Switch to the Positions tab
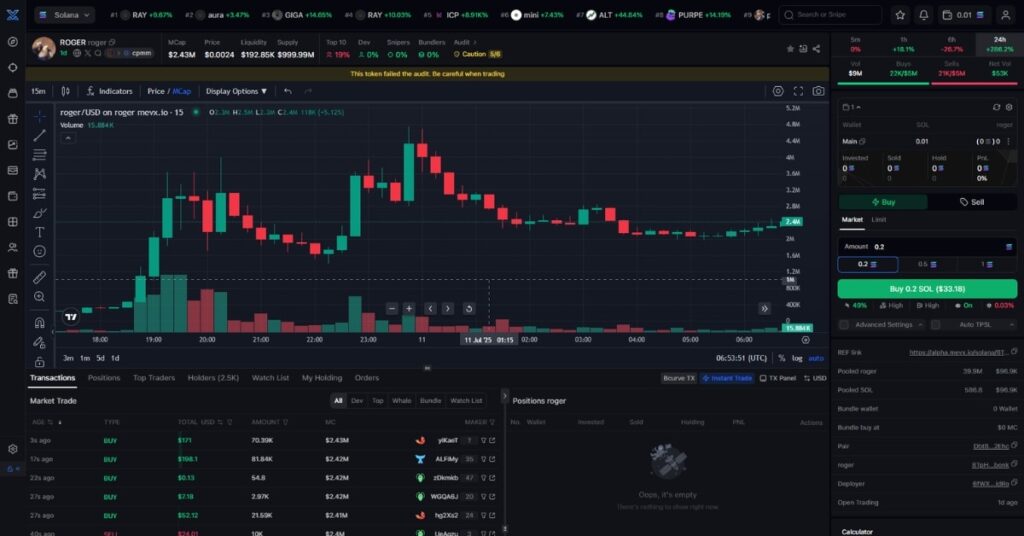The image size is (1024, 536). tap(104, 378)
